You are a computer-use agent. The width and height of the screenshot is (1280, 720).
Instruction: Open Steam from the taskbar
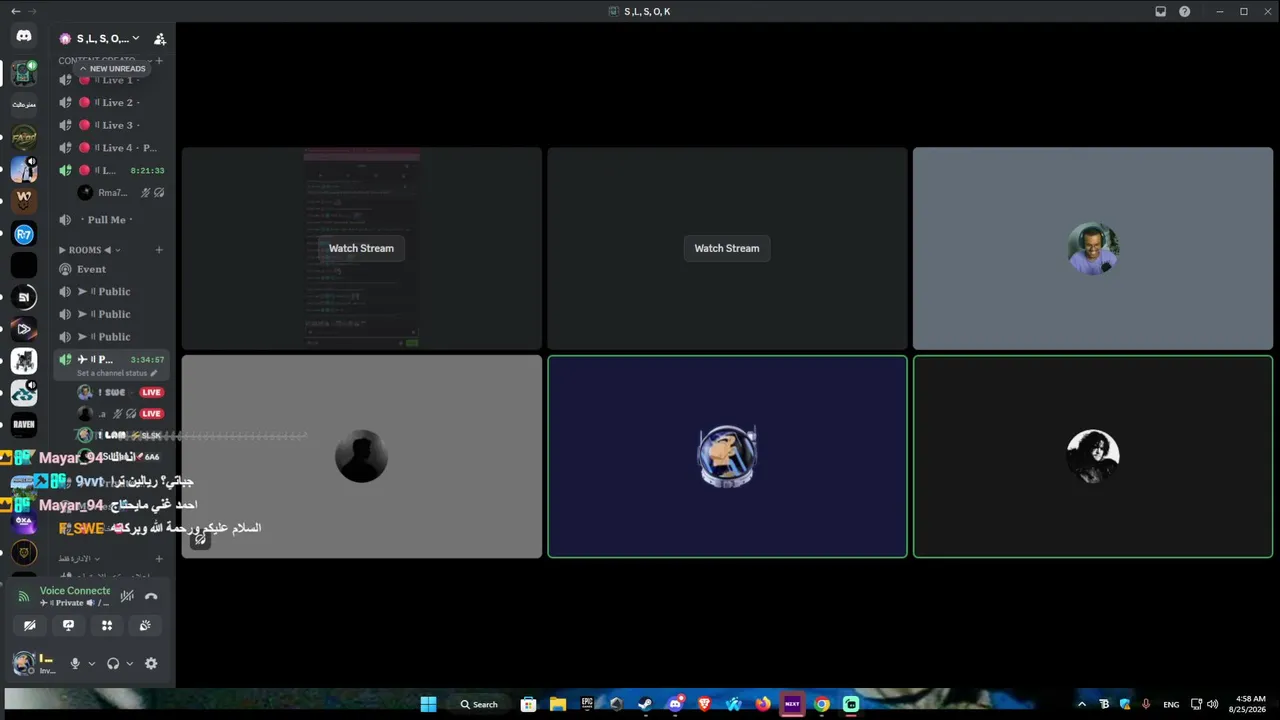(x=645, y=704)
